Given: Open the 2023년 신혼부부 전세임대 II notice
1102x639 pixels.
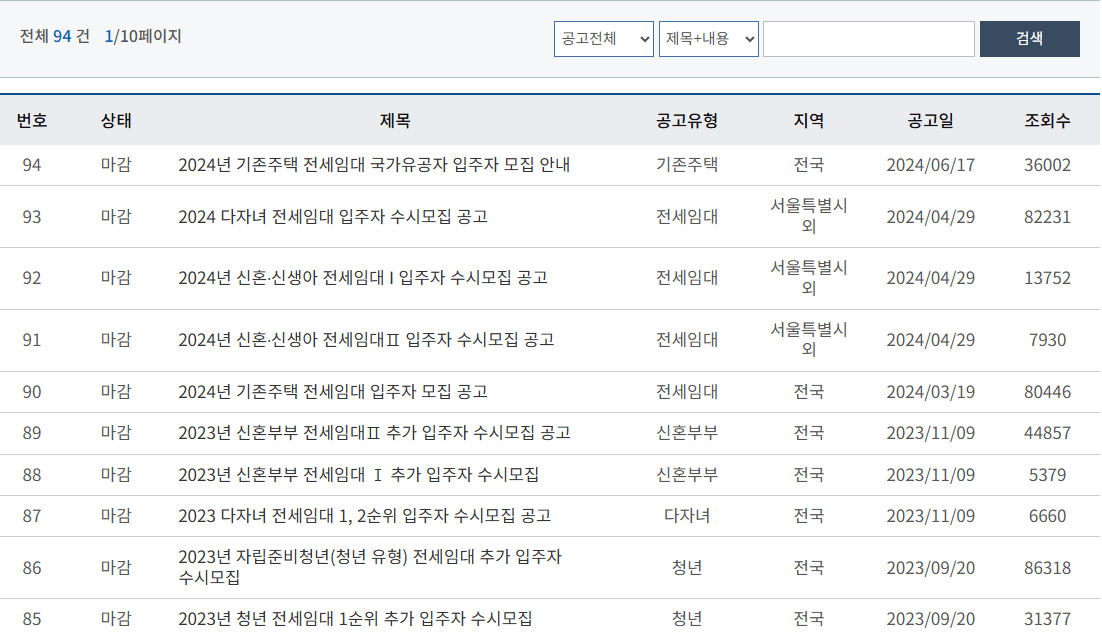Looking at the screenshot, I should click(x=374, y=433).
